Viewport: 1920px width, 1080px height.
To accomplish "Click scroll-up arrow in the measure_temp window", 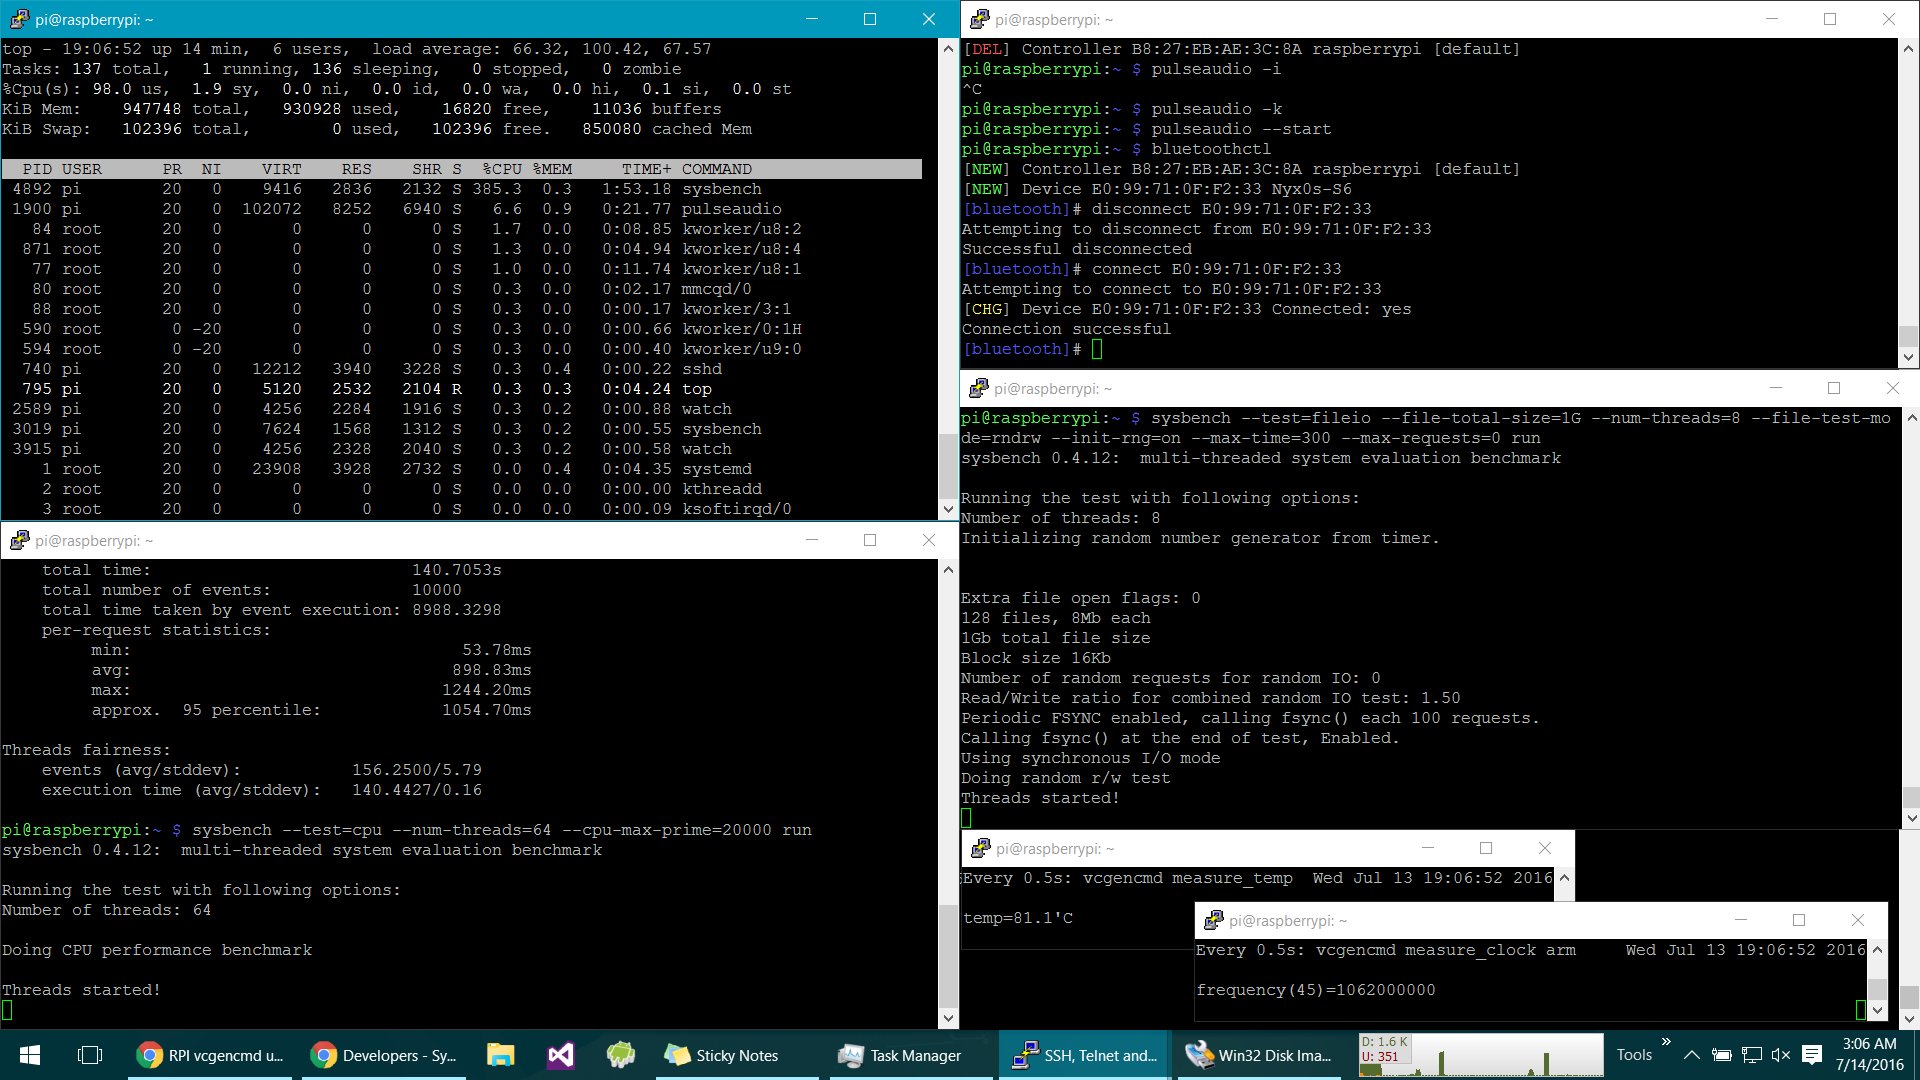I will [1565, 878].
